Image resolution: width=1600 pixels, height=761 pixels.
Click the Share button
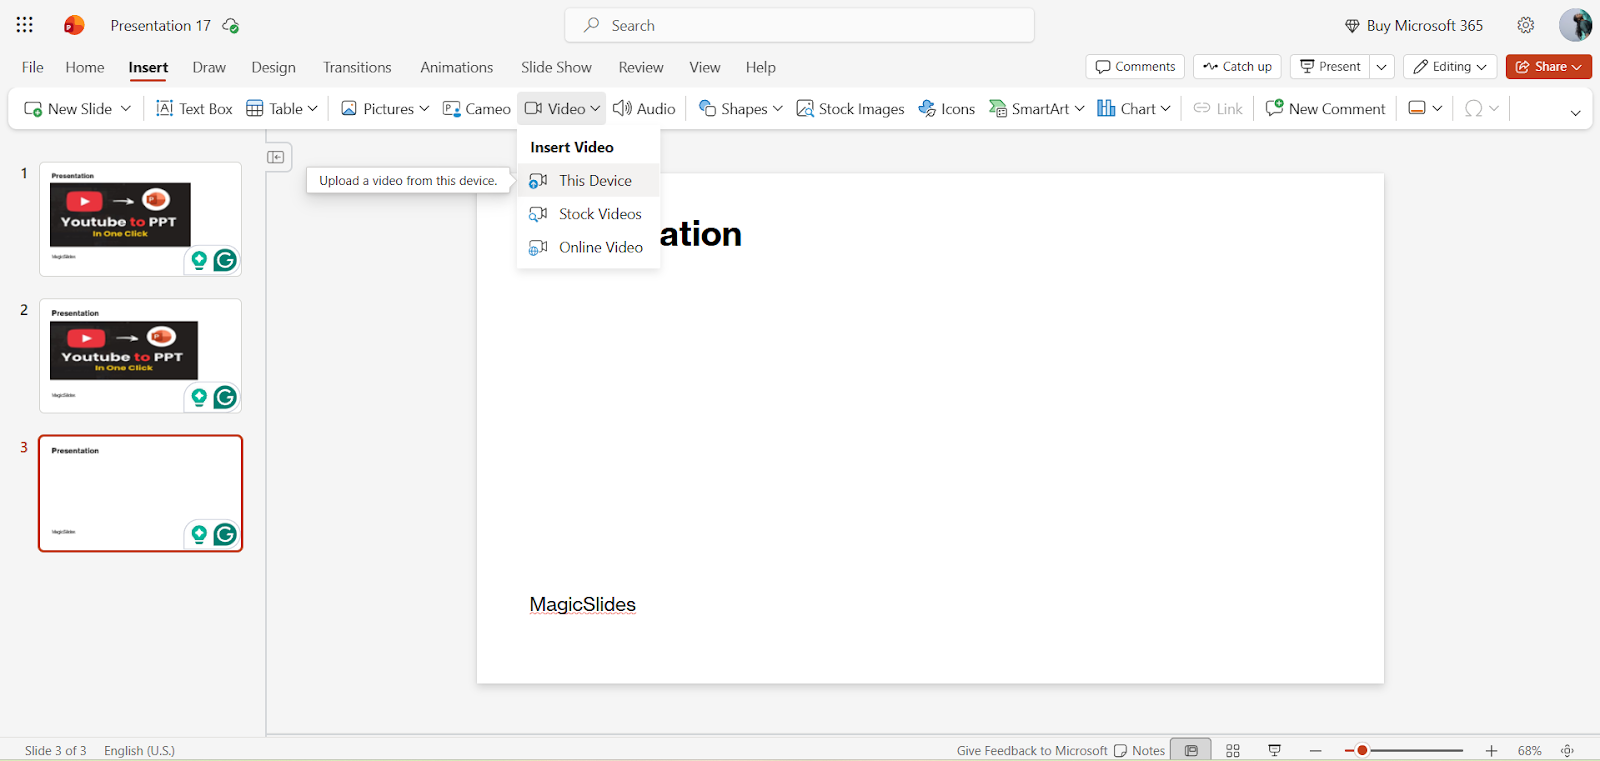click(x=1549, y=67)
